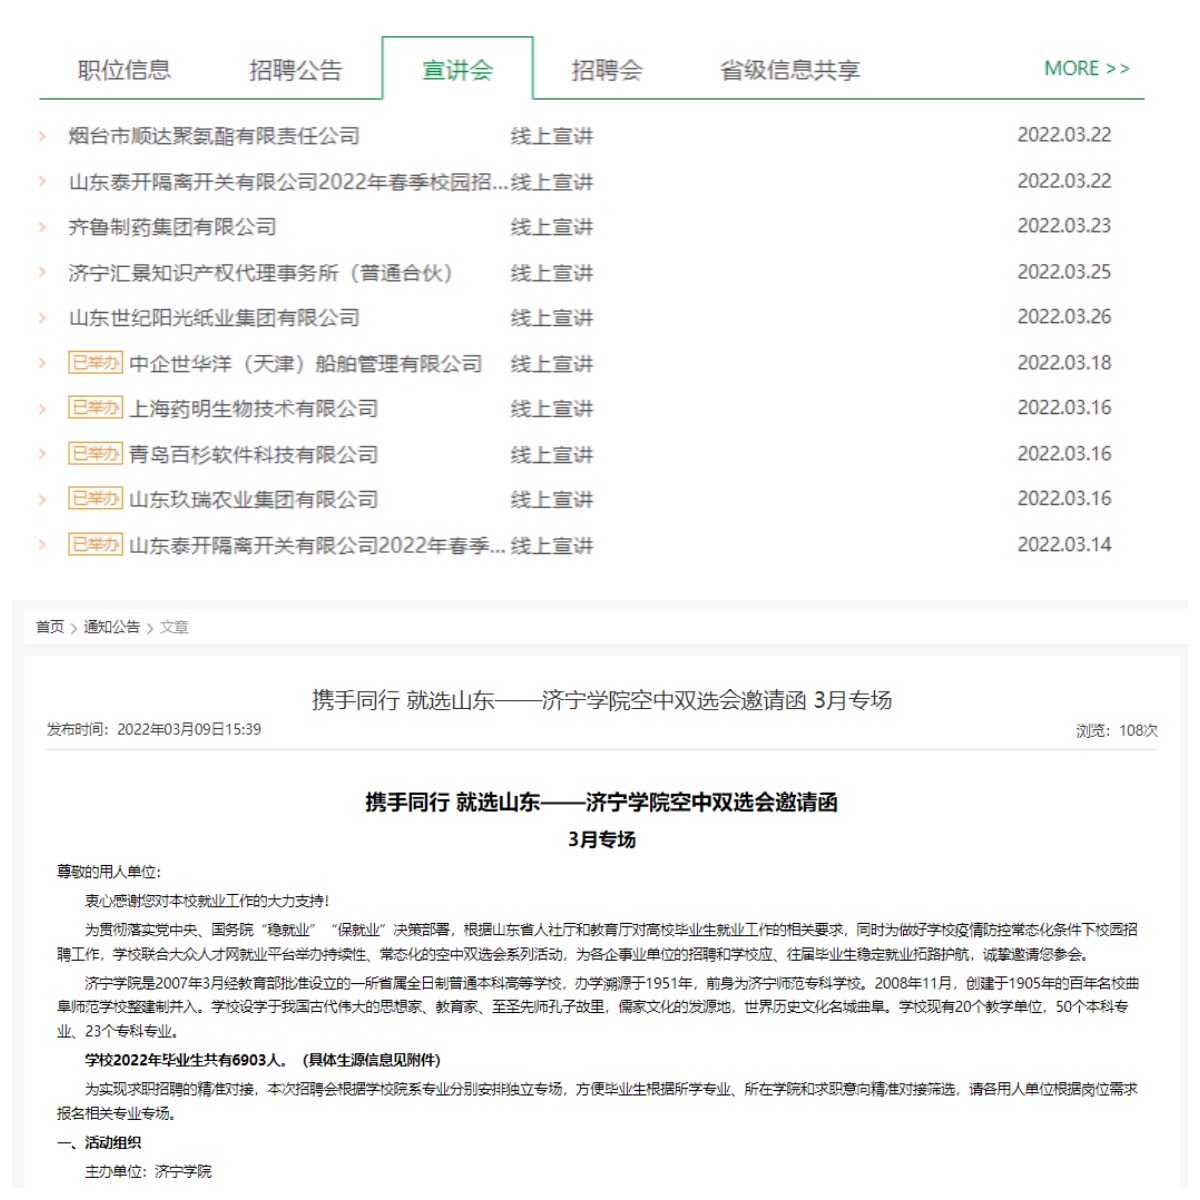Click arrow bullet before 济宁汇景知识产权
Viewport: 1200px width, 1200px height.
tap(42, 273)
